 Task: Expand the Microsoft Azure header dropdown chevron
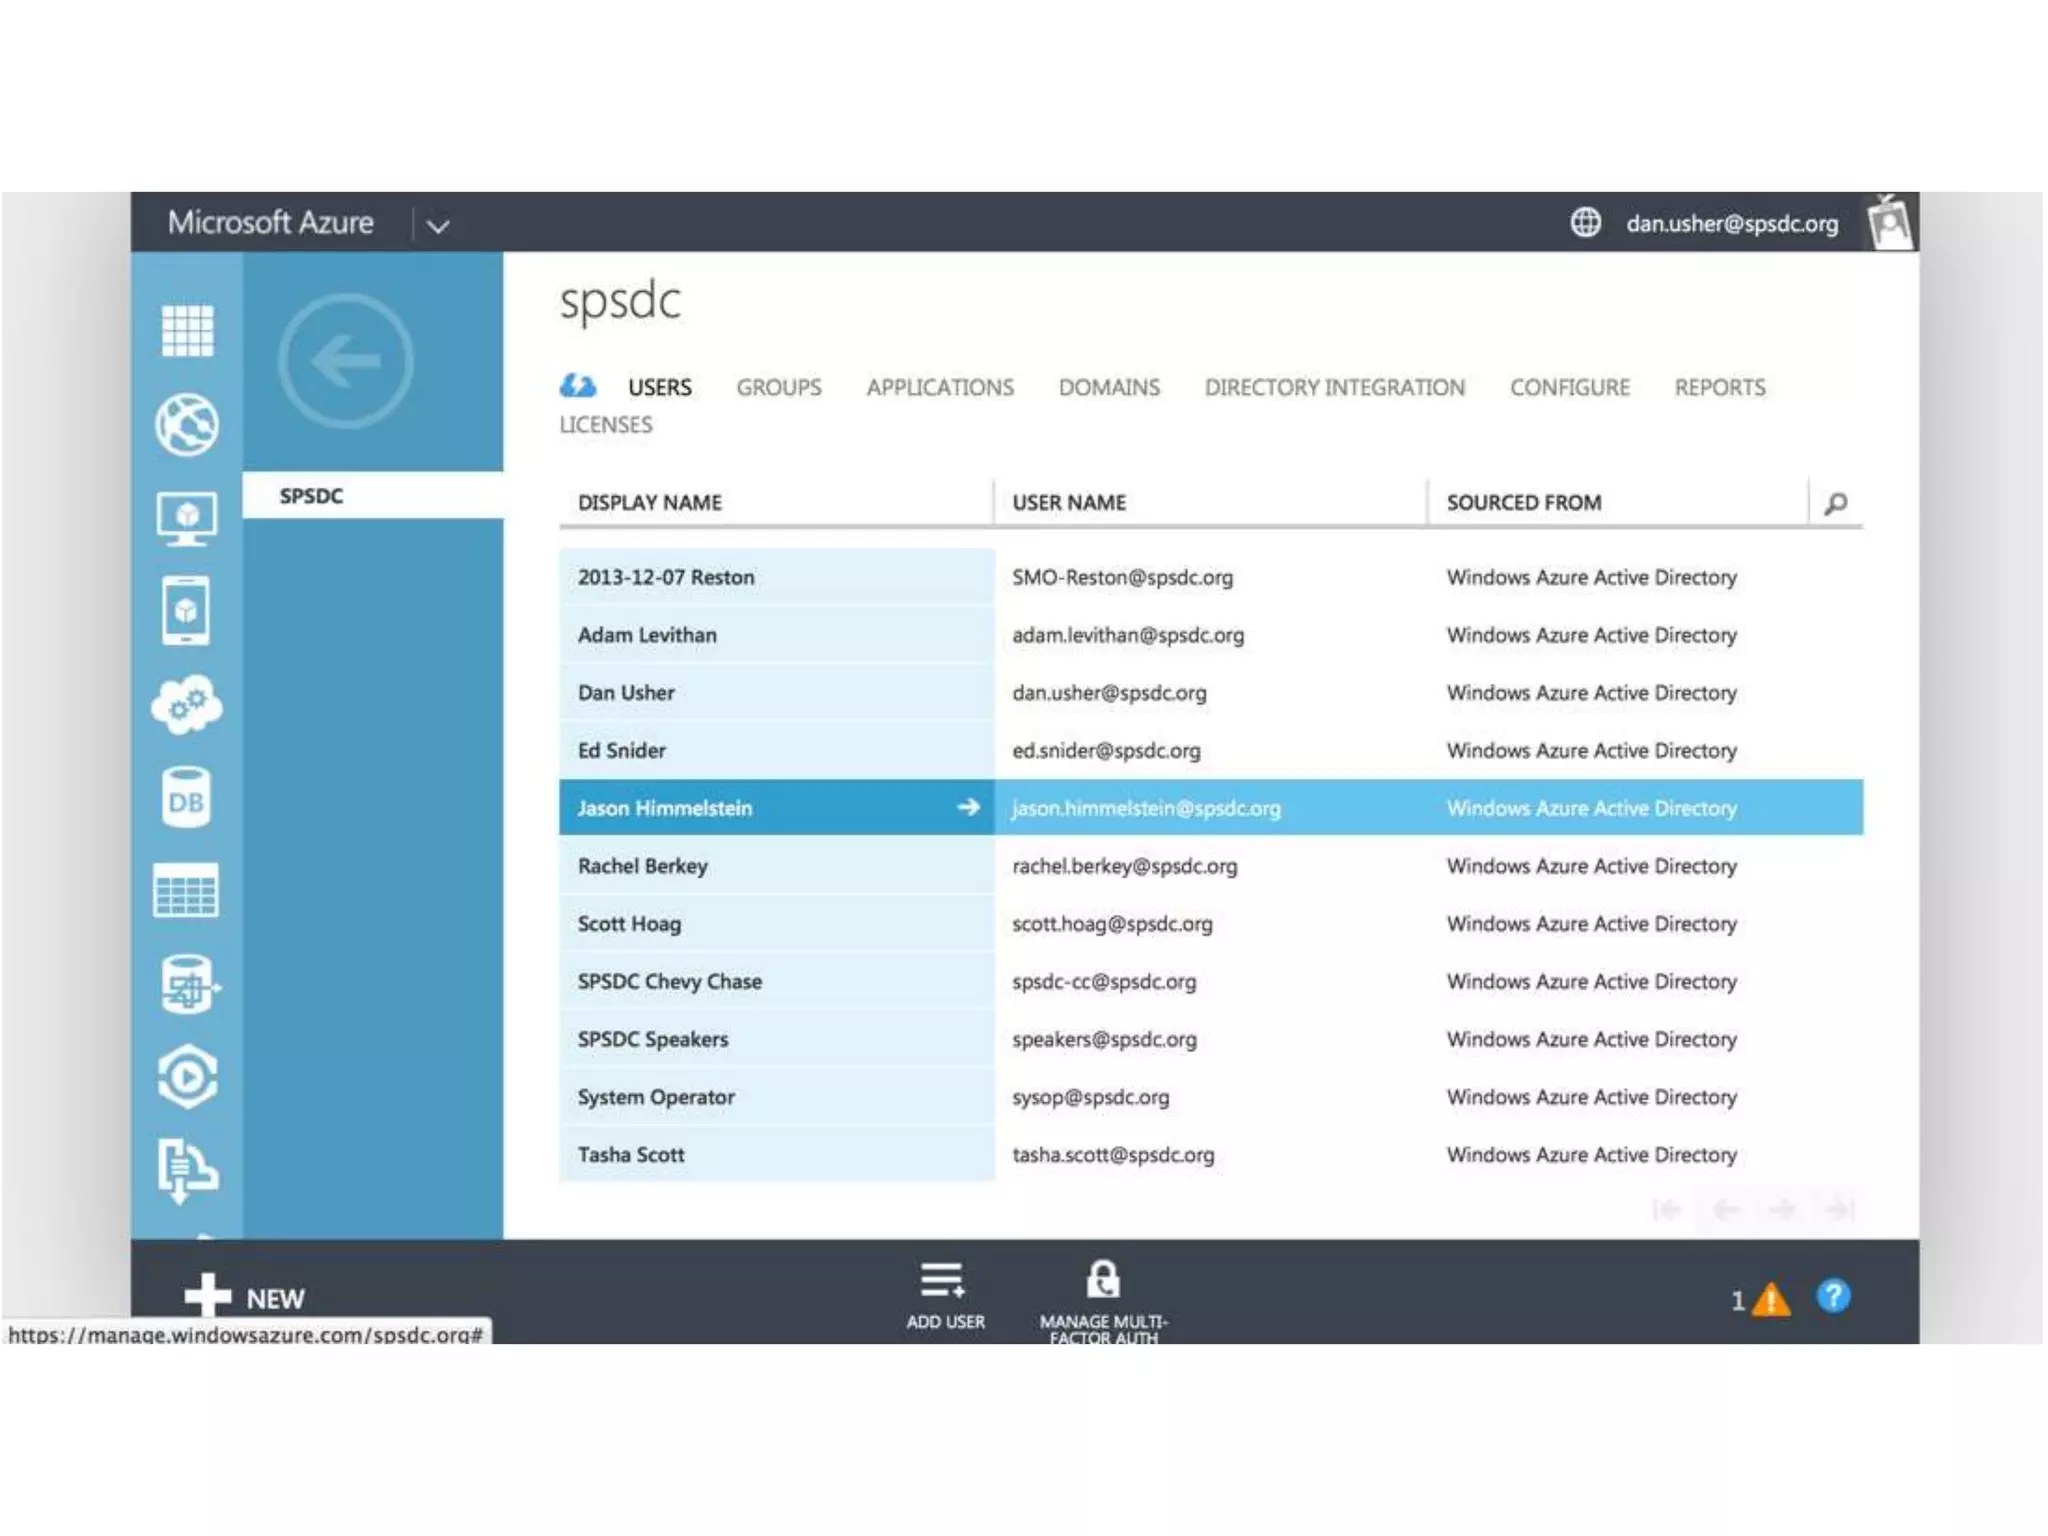tap(438, 226)
